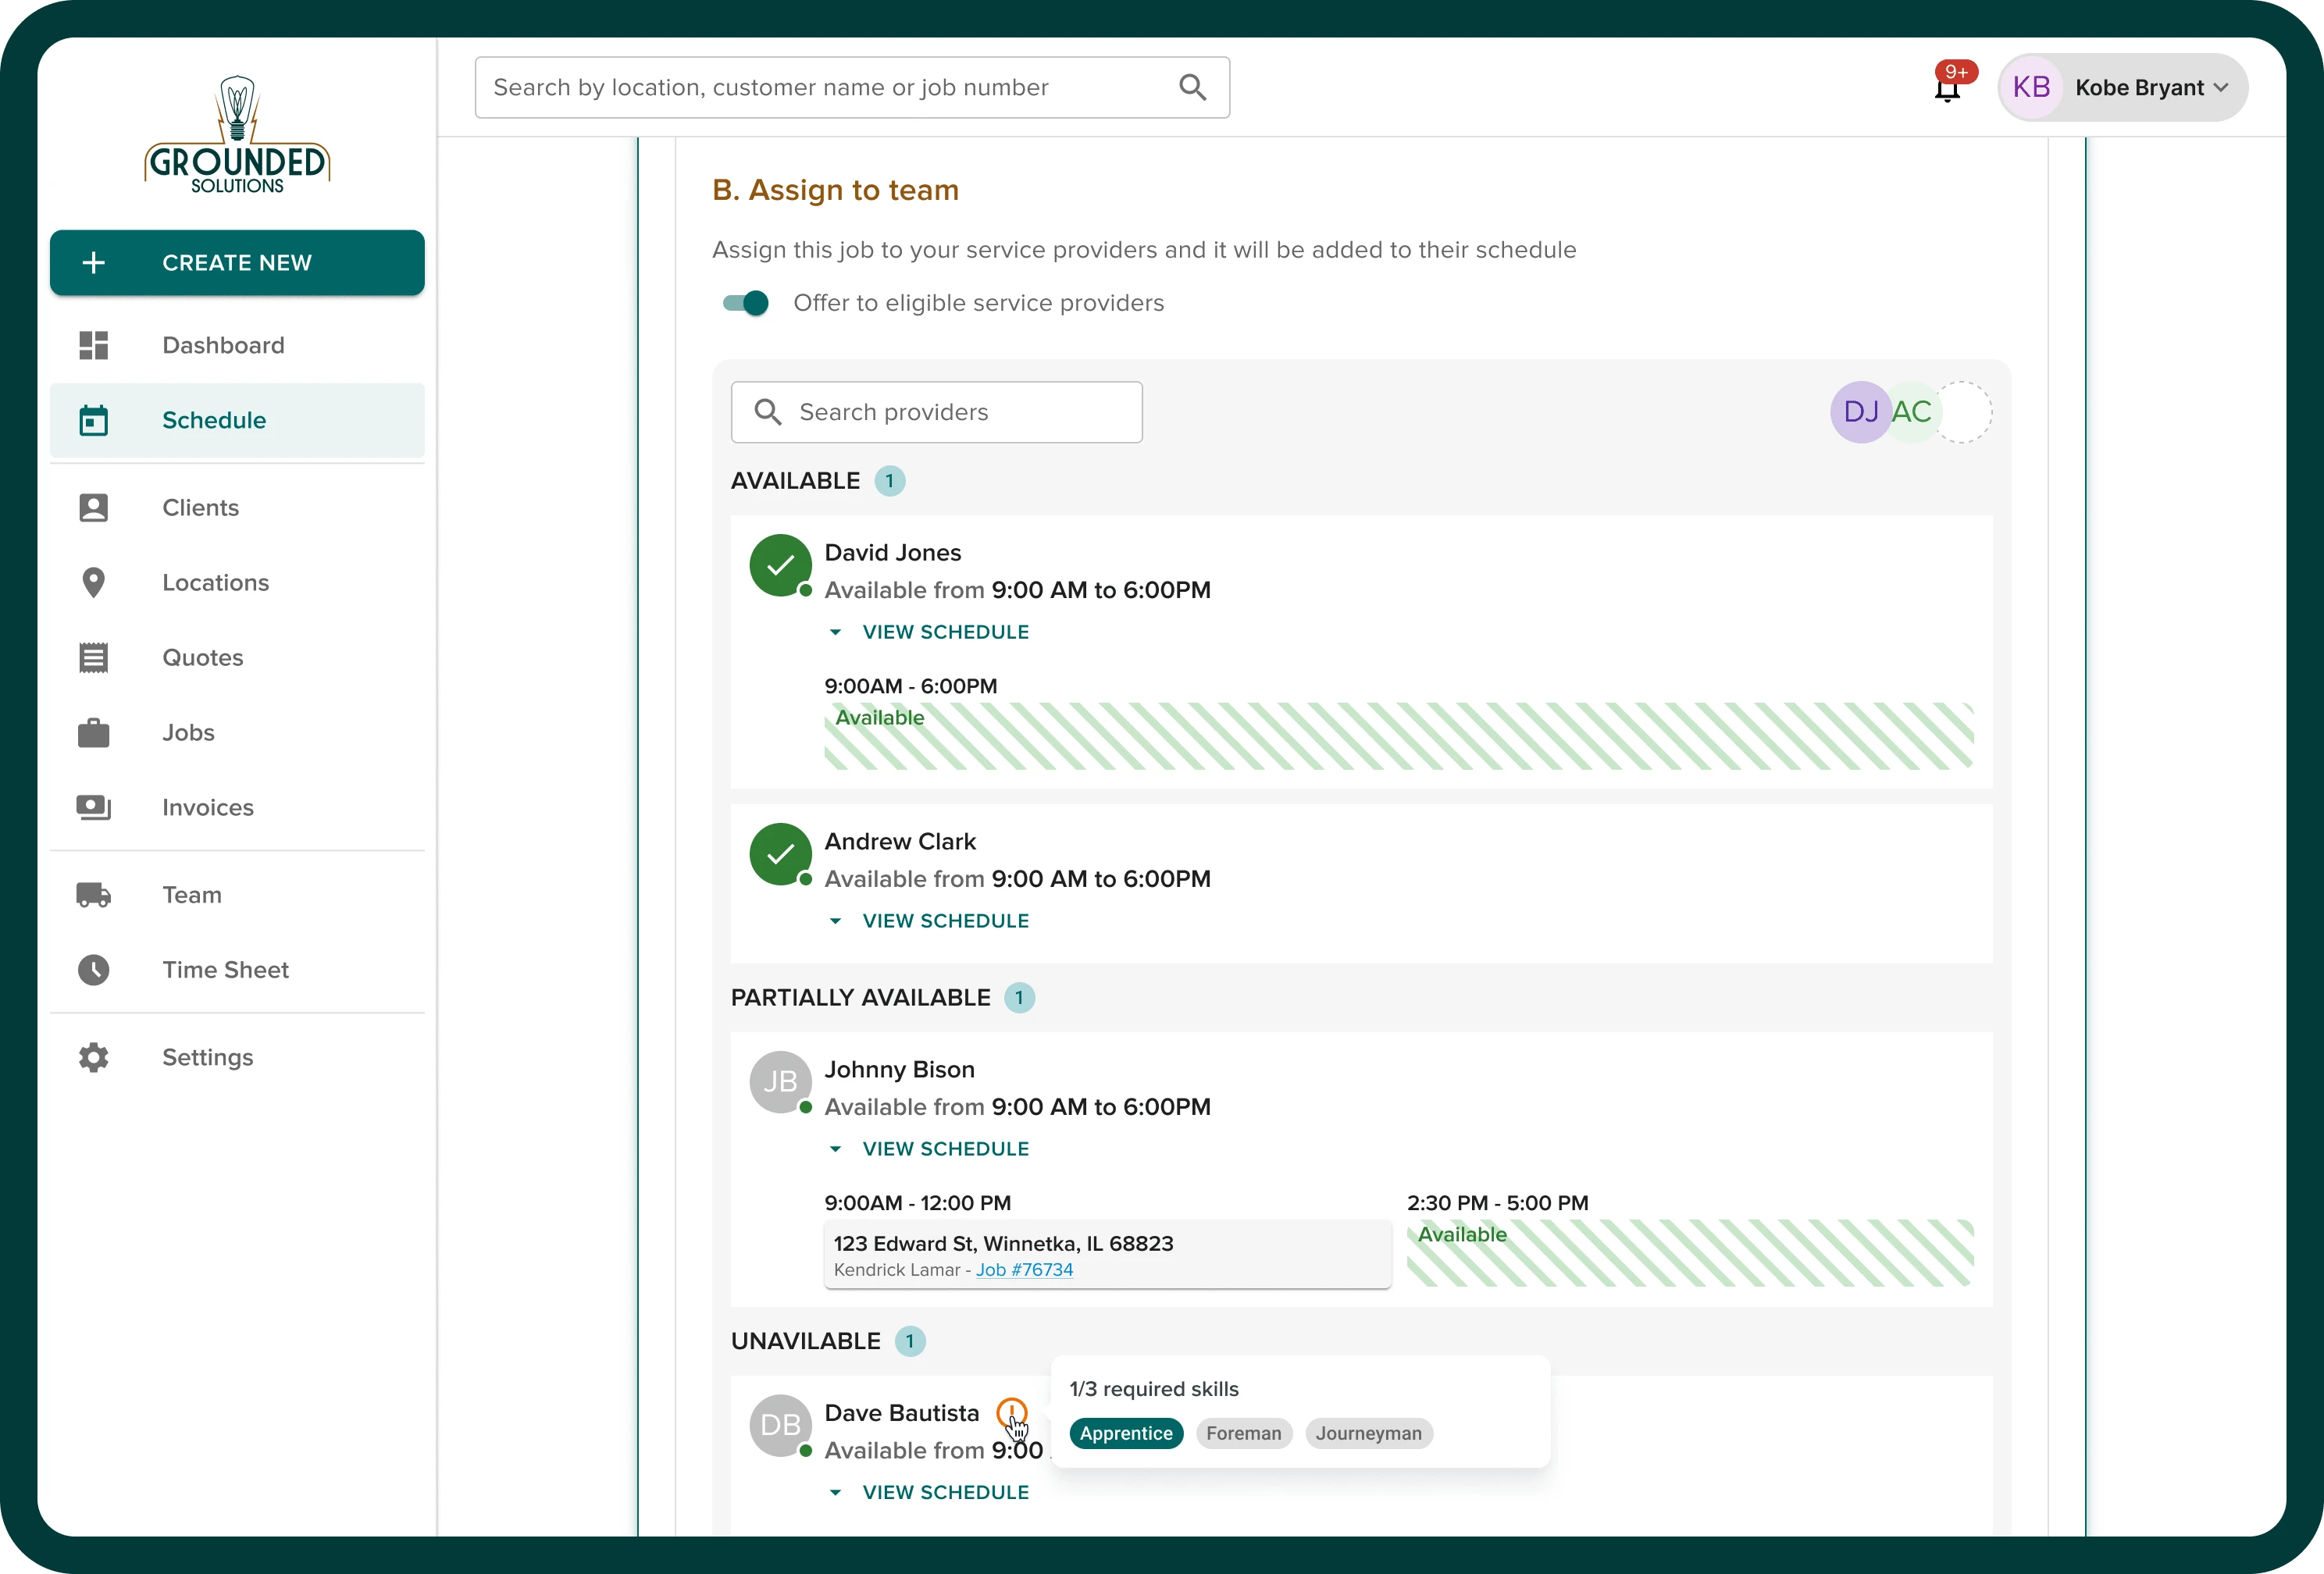Toggle the Offer to eligible service providers switch

coord(745,302)
